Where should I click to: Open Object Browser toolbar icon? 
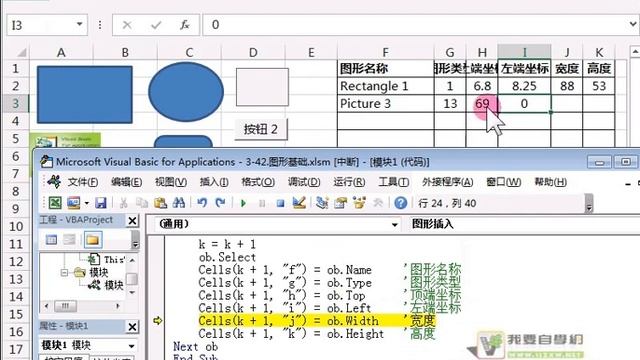pyautogui.click(x=359, y=202)
